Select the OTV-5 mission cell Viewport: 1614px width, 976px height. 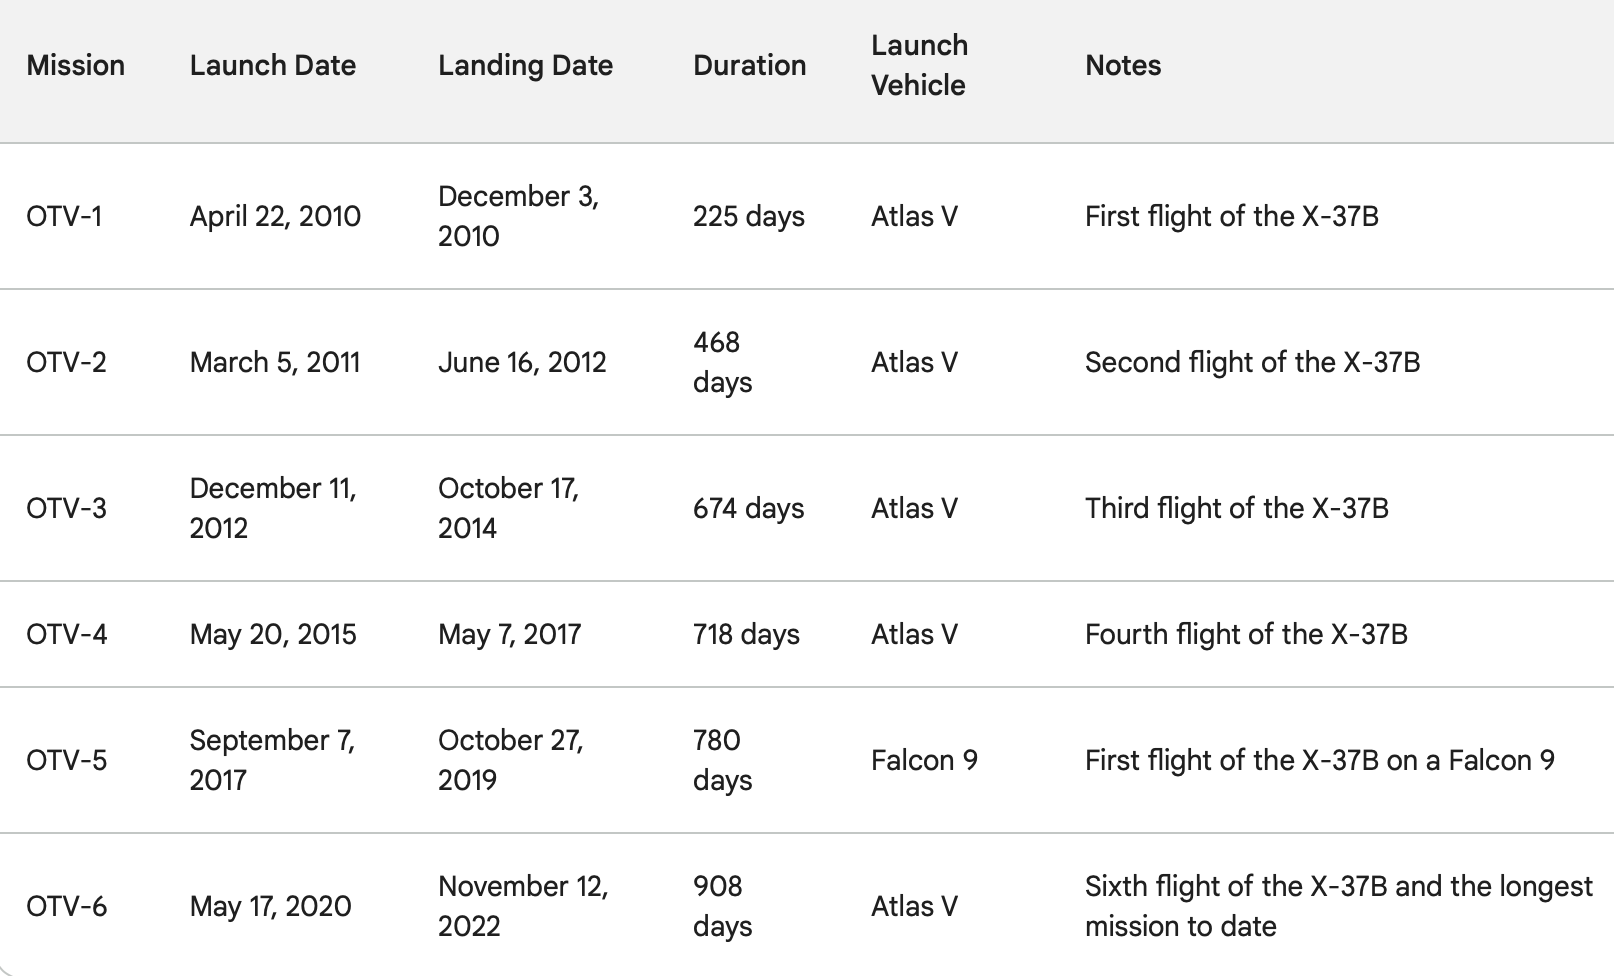(66, 761)
